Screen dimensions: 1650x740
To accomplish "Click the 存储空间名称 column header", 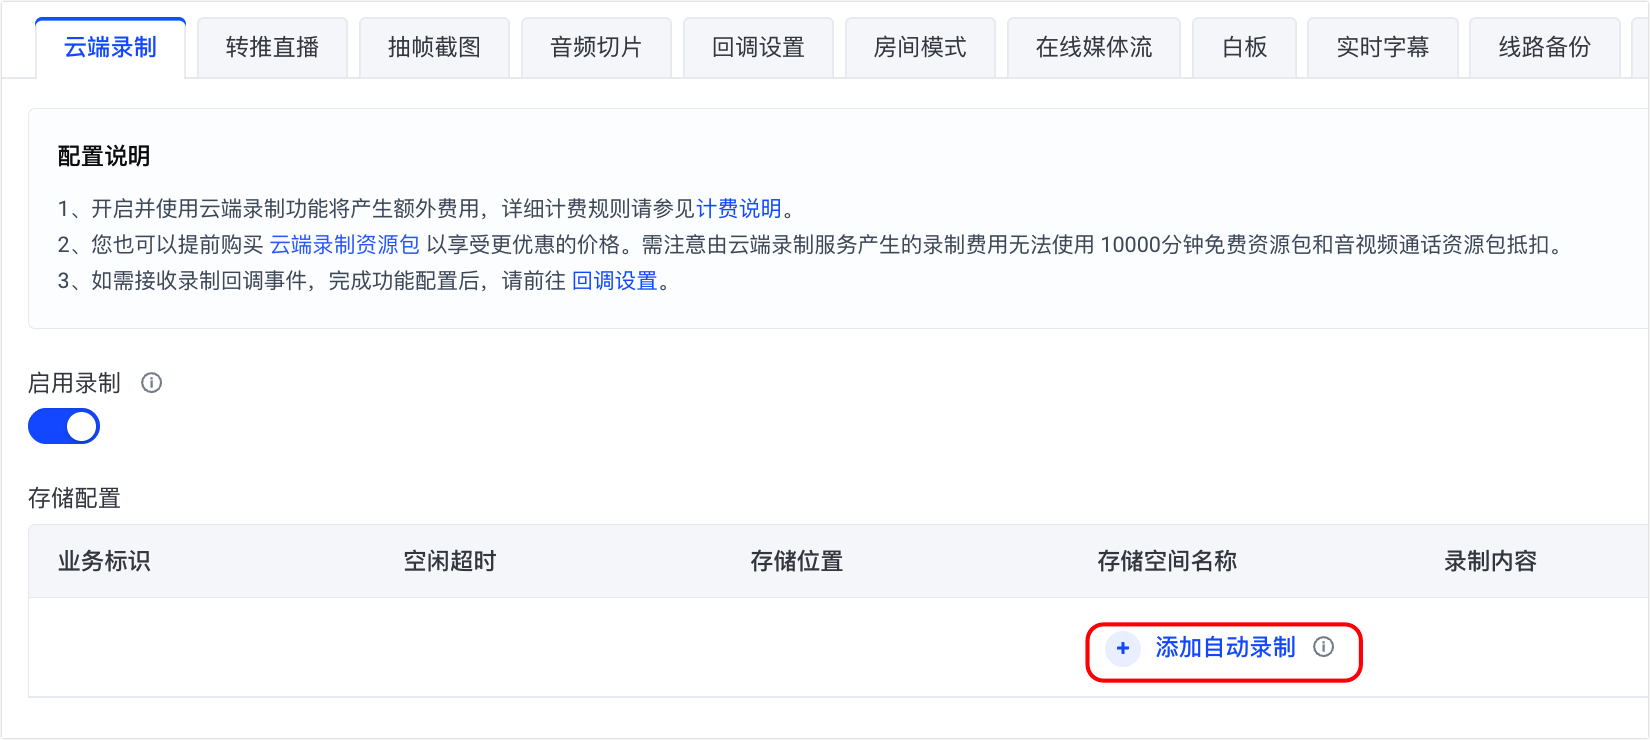I will 1167,561.
